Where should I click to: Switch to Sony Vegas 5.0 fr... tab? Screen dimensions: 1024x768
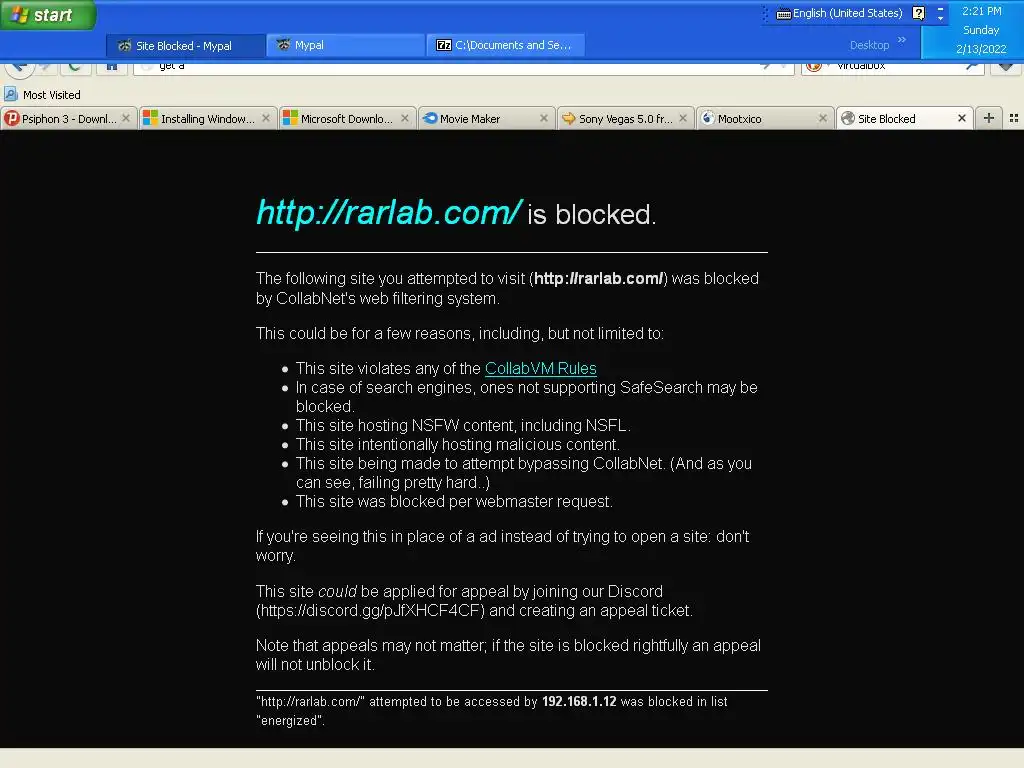point(624,119)
